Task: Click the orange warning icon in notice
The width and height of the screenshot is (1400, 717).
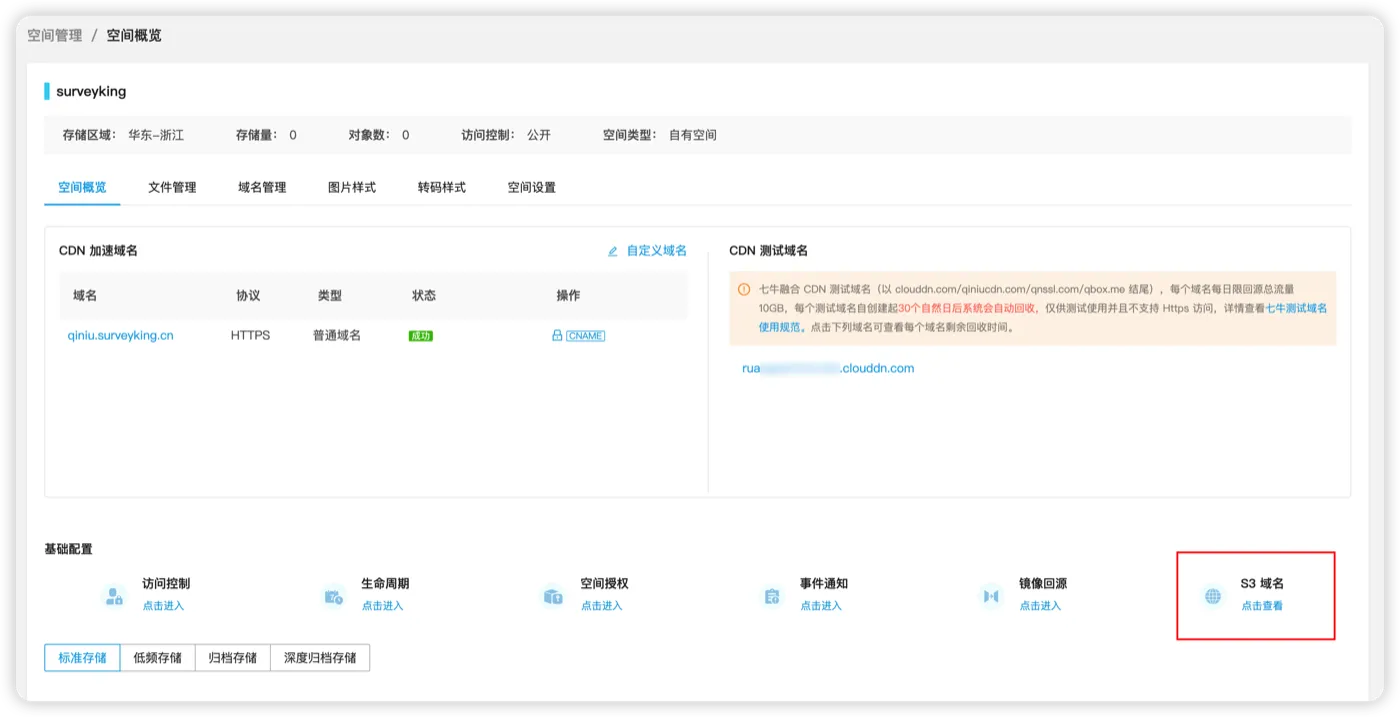Action: 744,289
